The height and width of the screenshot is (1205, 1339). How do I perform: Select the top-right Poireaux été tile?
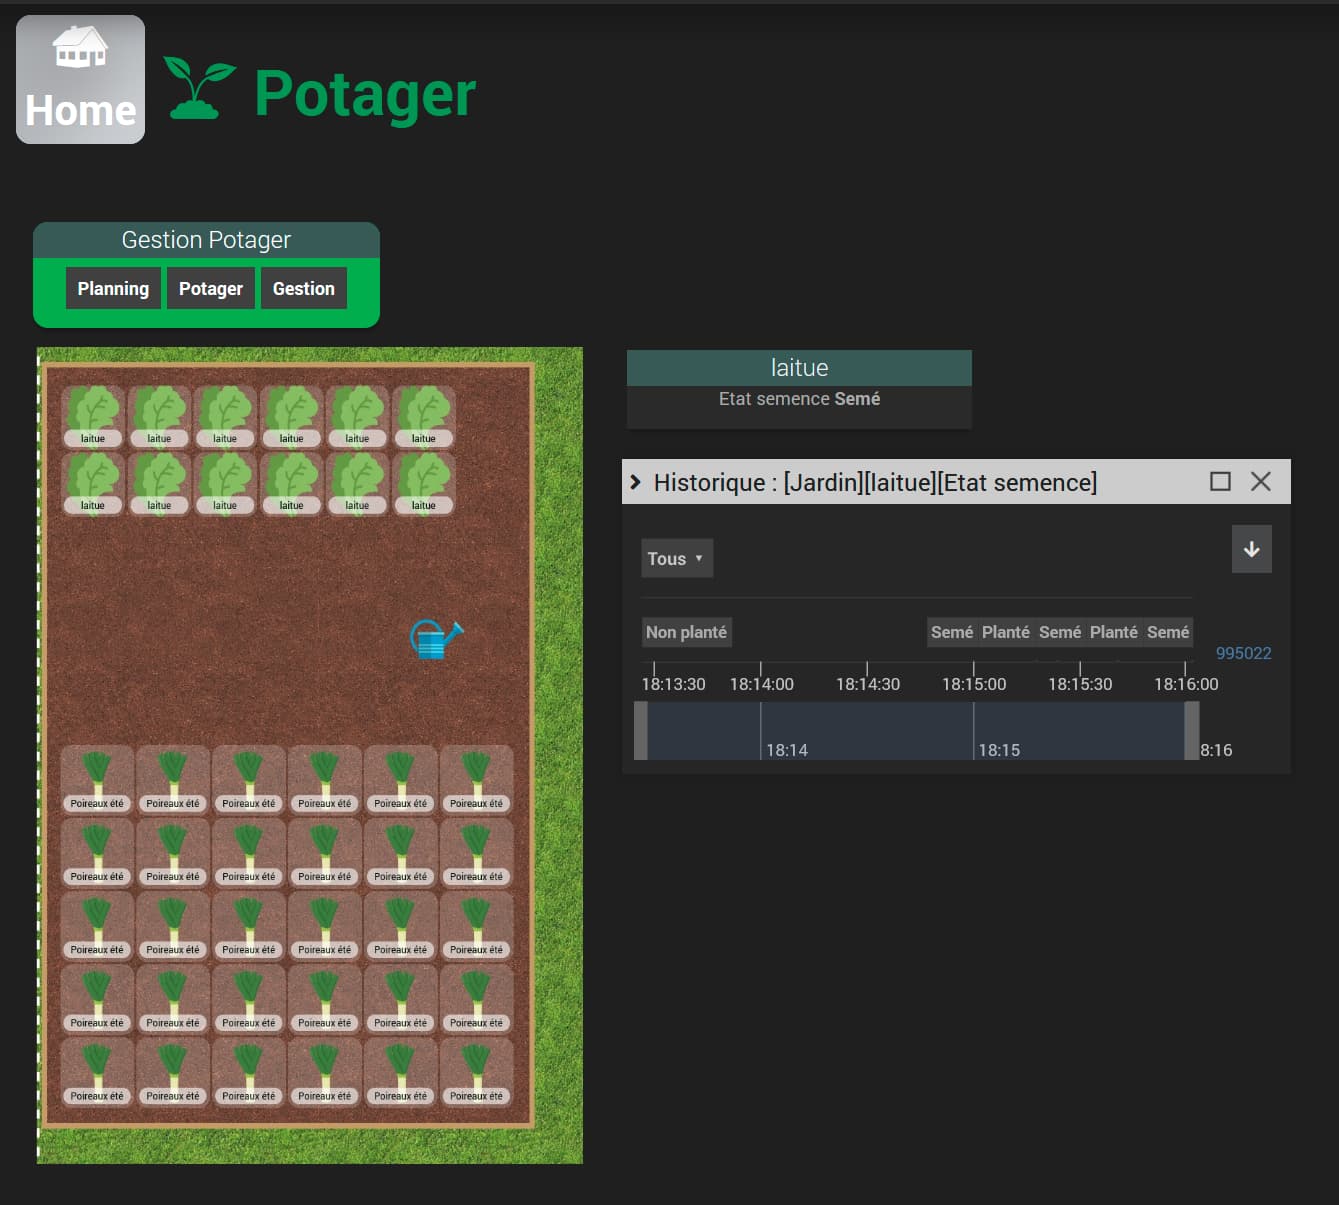coord(477,780)
